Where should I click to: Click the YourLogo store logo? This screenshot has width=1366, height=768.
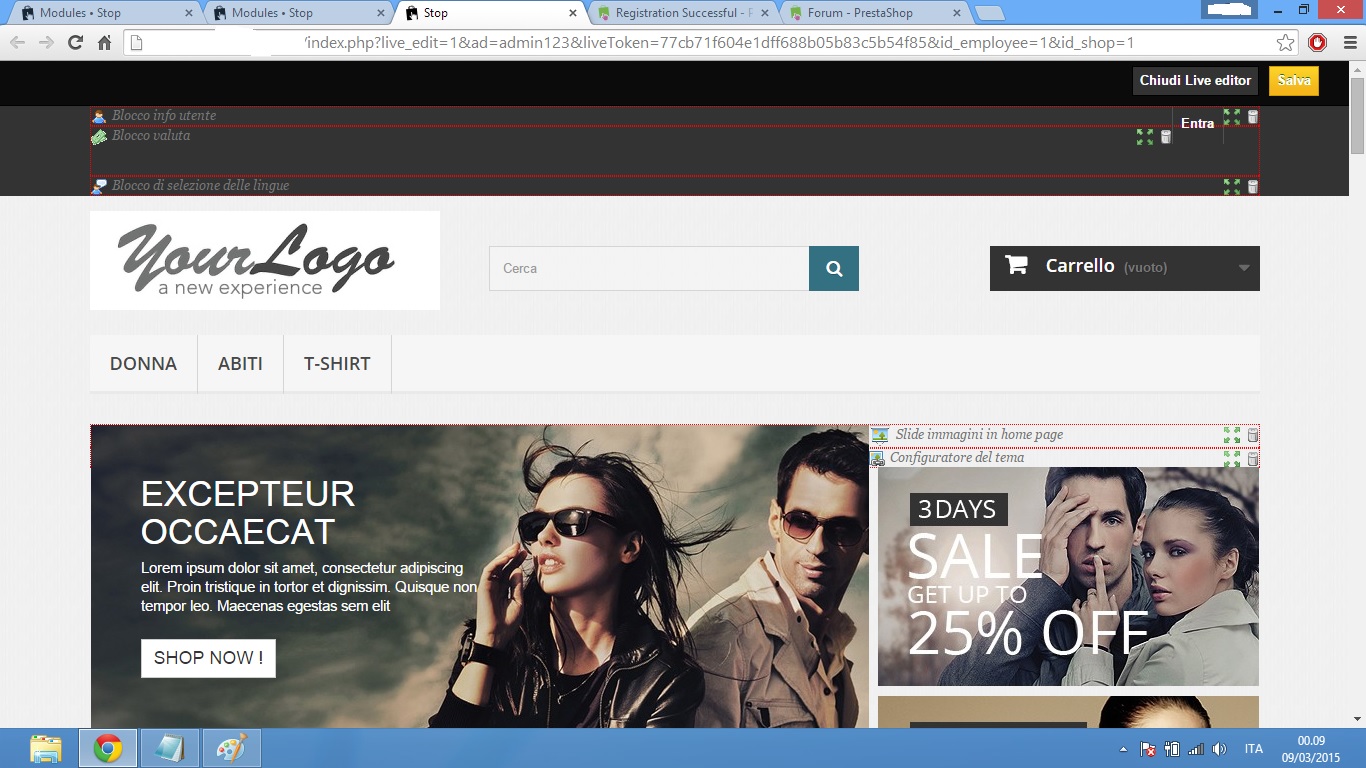(x=265, y=260)
